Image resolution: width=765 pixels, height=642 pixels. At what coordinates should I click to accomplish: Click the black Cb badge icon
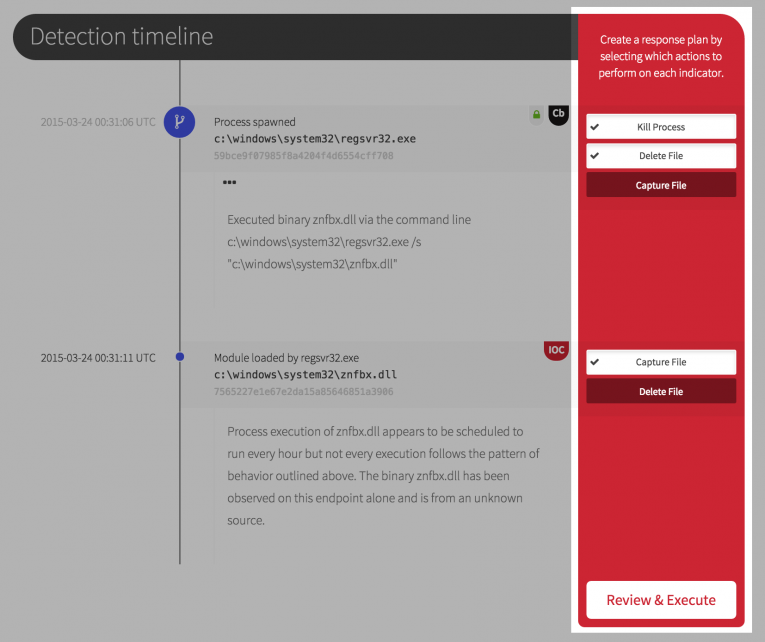(559, 114)
